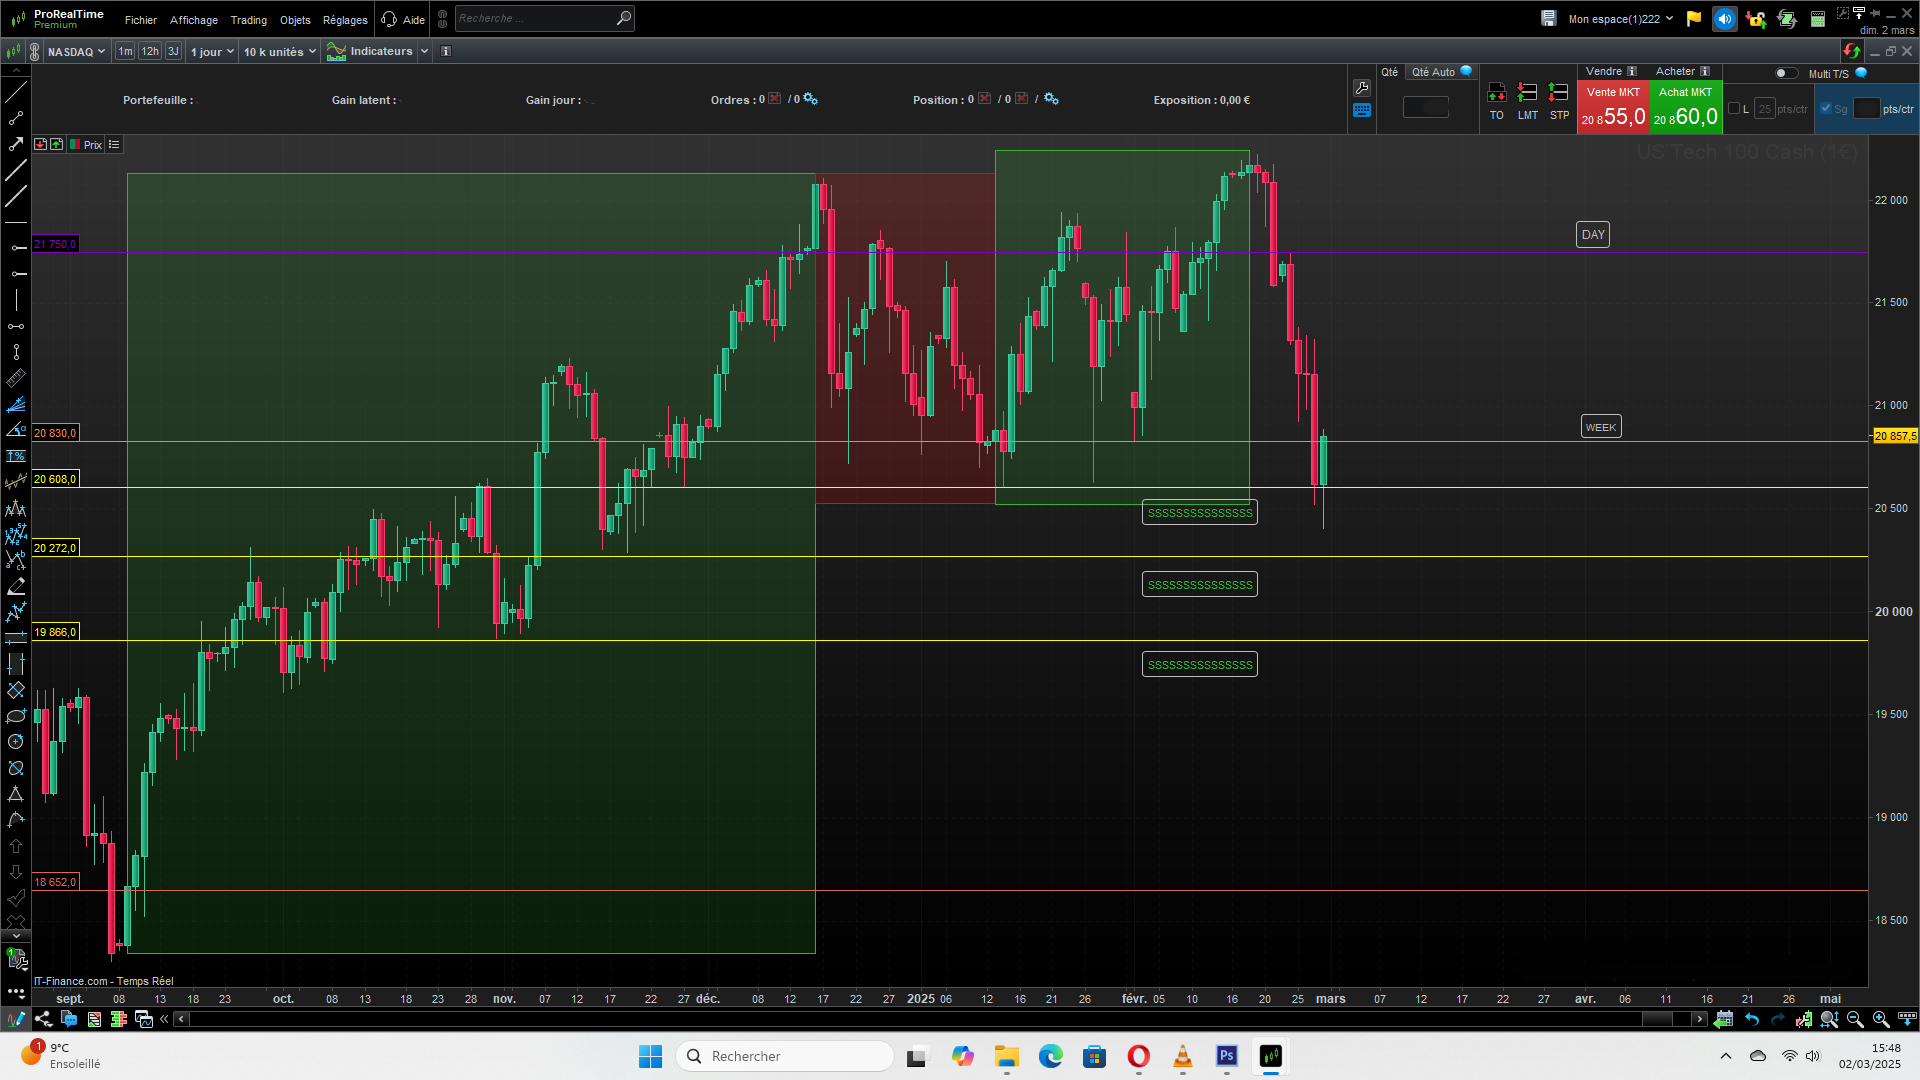
Task: Click the Recherche search field
Action: pos(535,19)
